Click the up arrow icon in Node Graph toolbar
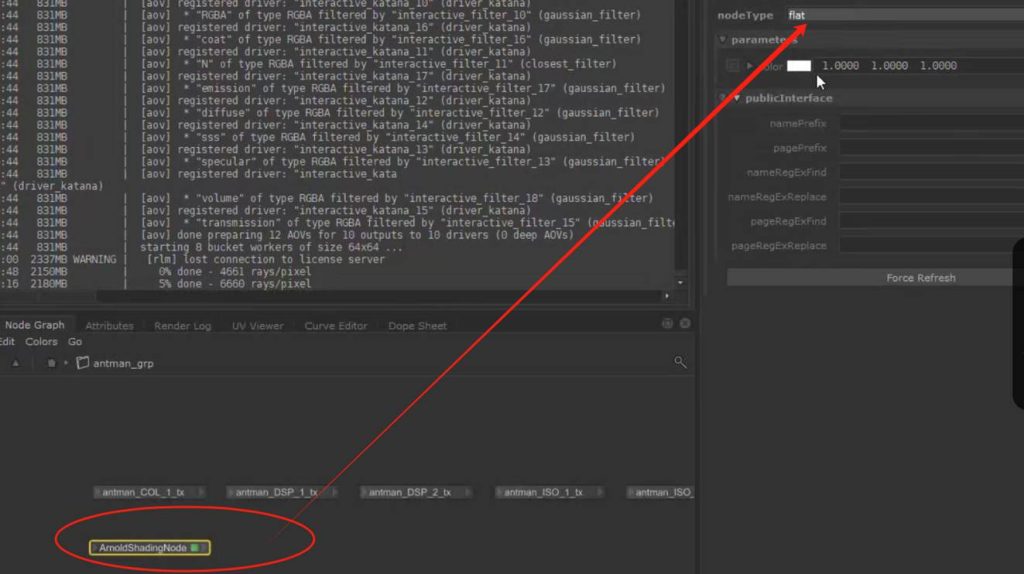1024x574 pixels. tap(15, 363)
